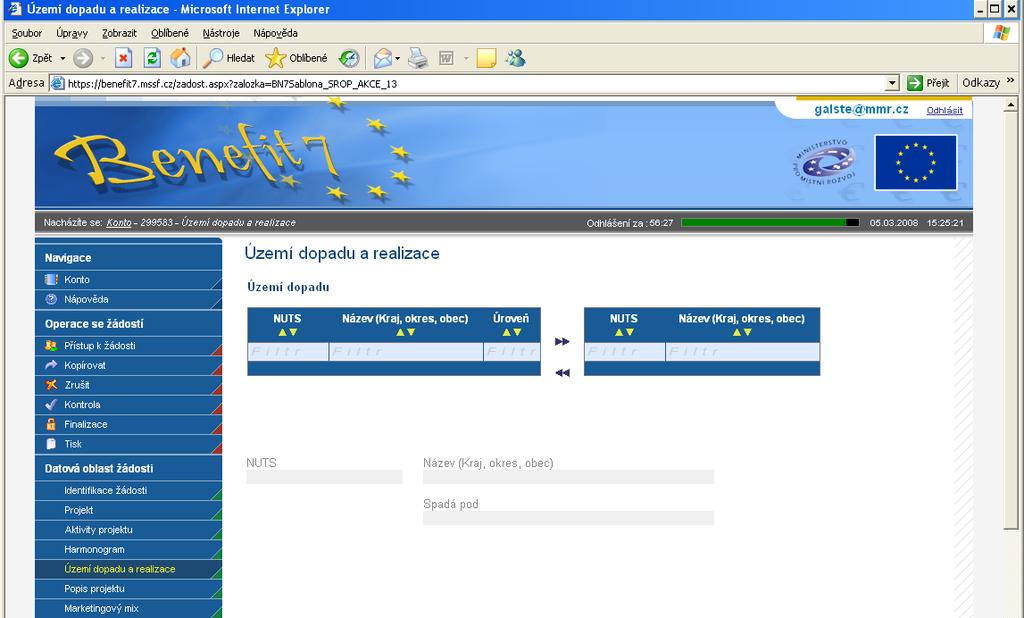Open Projekt section in sidebar
1024x618 pixels.
[x=129, y=510]
